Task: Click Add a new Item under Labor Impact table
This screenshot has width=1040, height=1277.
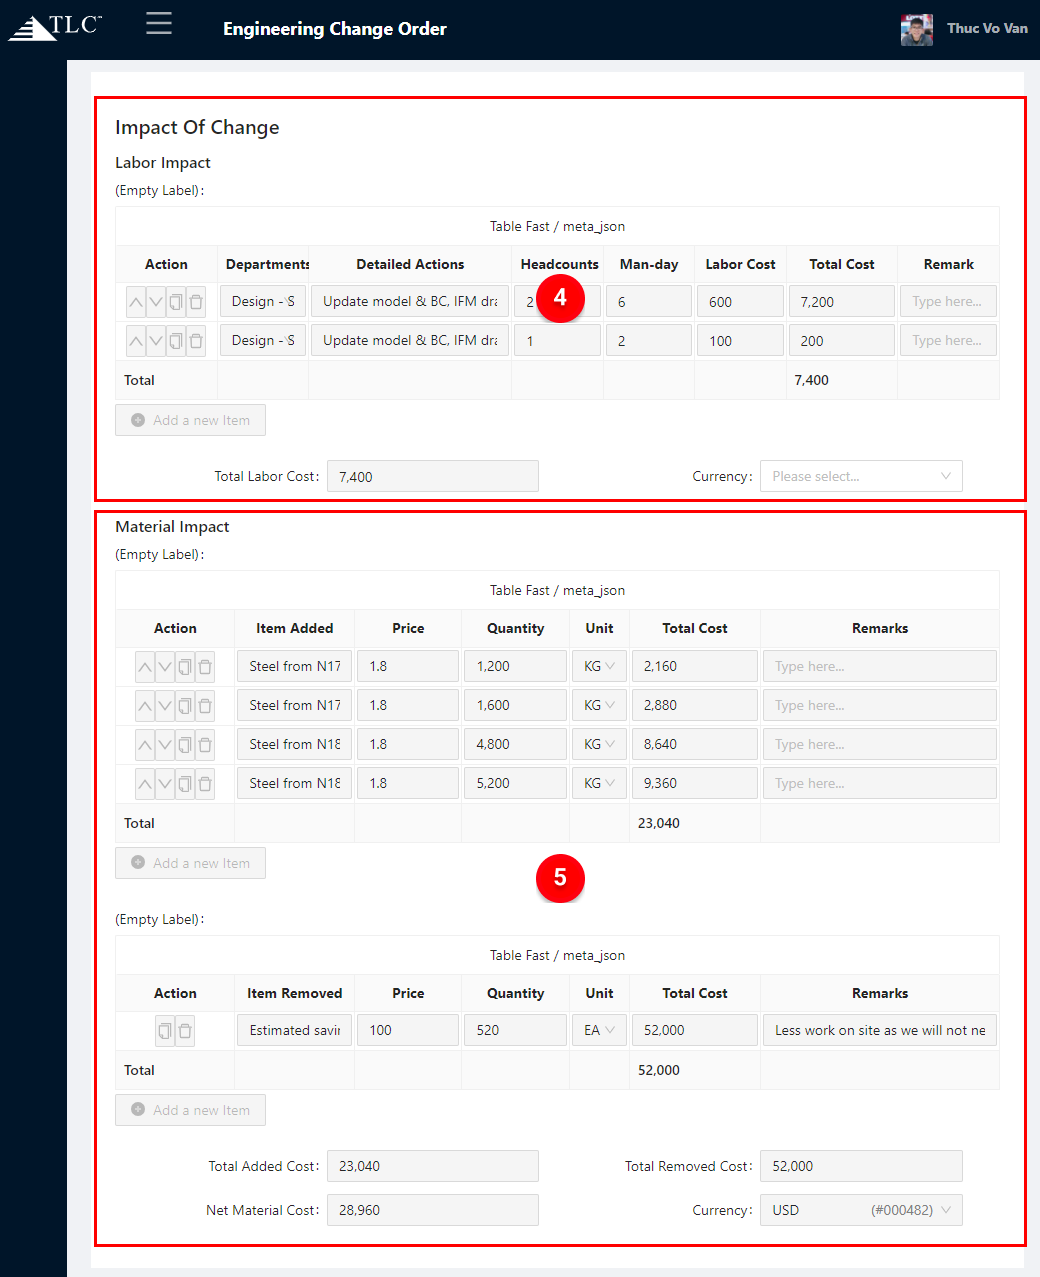Action: (x=190, y=421)
